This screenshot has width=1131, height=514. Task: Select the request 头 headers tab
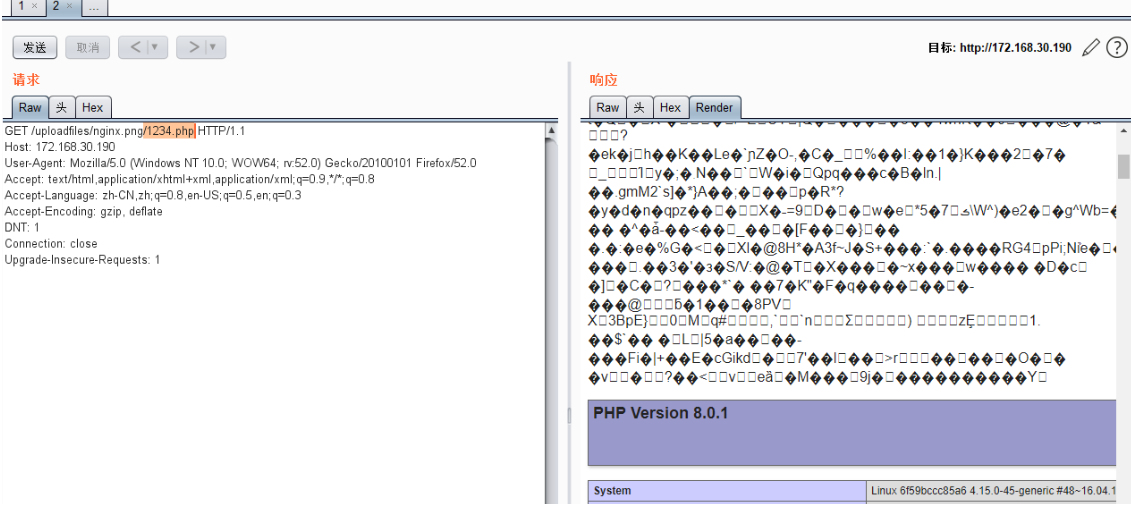[x=61, y=107]
